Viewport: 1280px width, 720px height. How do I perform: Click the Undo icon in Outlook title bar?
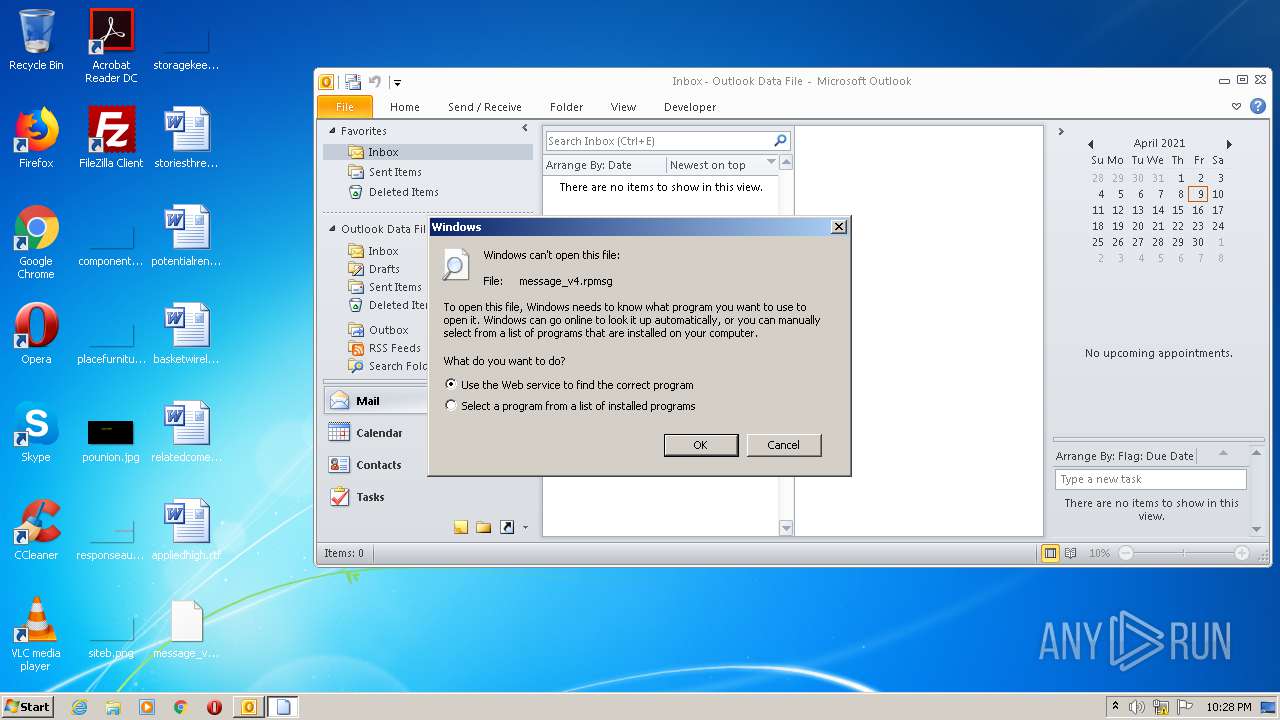(x=375, y=82)
